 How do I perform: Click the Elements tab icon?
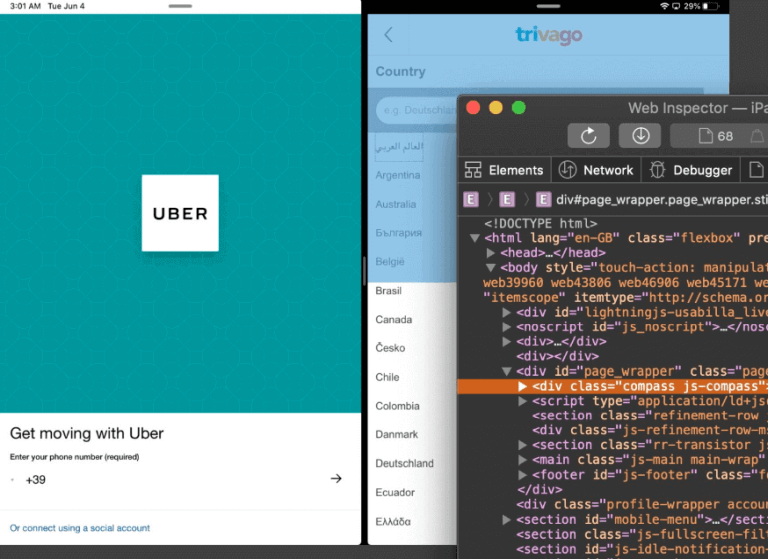[x=473, y=170]
